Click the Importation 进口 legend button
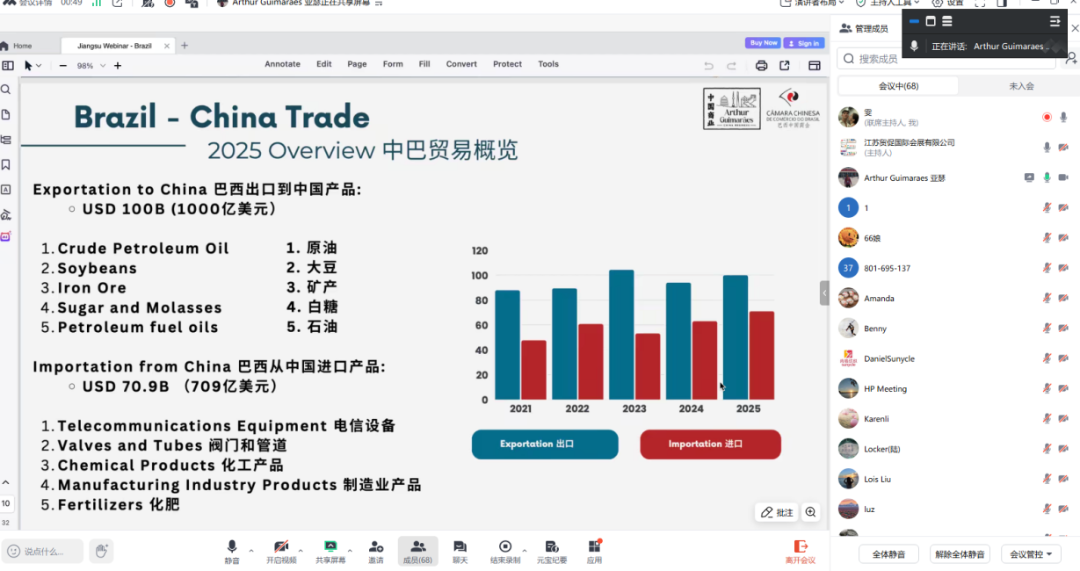This screenshot has width=1080, height=571. [710, 444]
